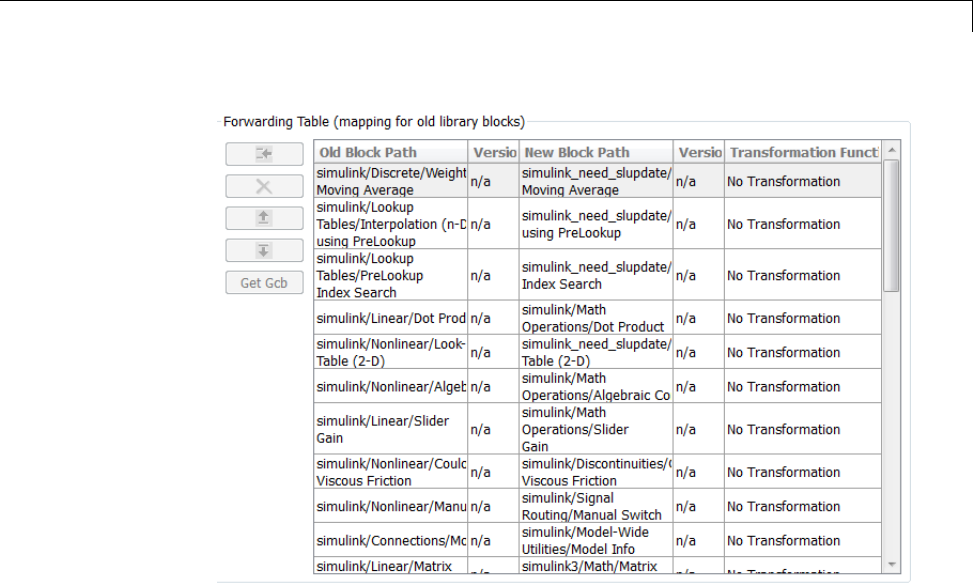Select new path Math Operations/Algebraic Co cell
Image resolution: width=973 pixels, height=585 pixels.
(596, 386)
